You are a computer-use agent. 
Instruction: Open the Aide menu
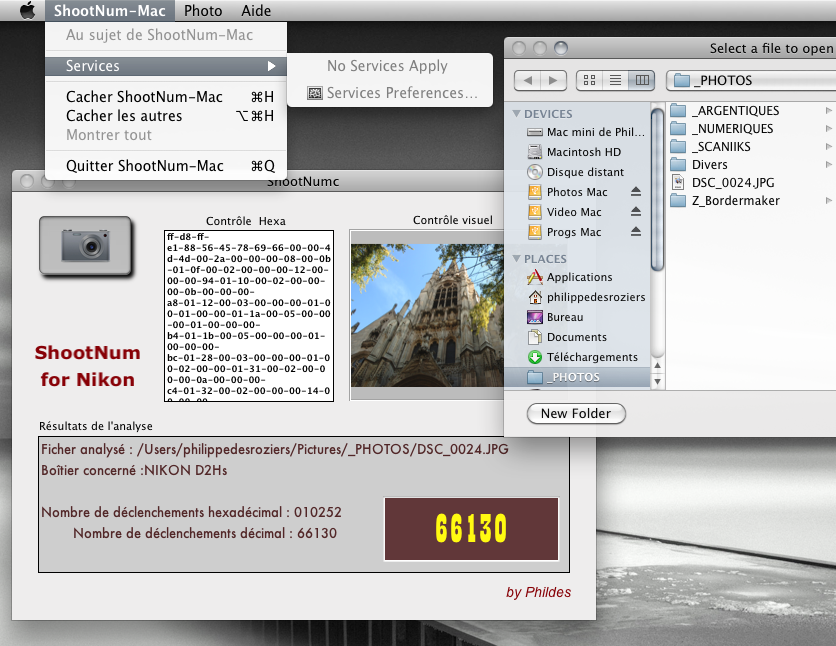tap(256, 11)
